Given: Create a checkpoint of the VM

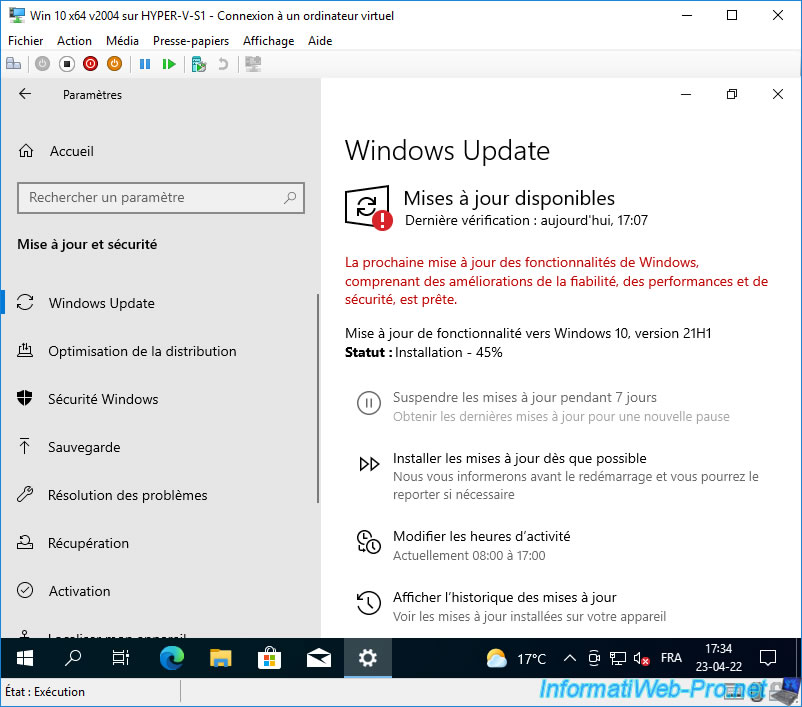Looking at the screenshot, I should coord(198,64).
